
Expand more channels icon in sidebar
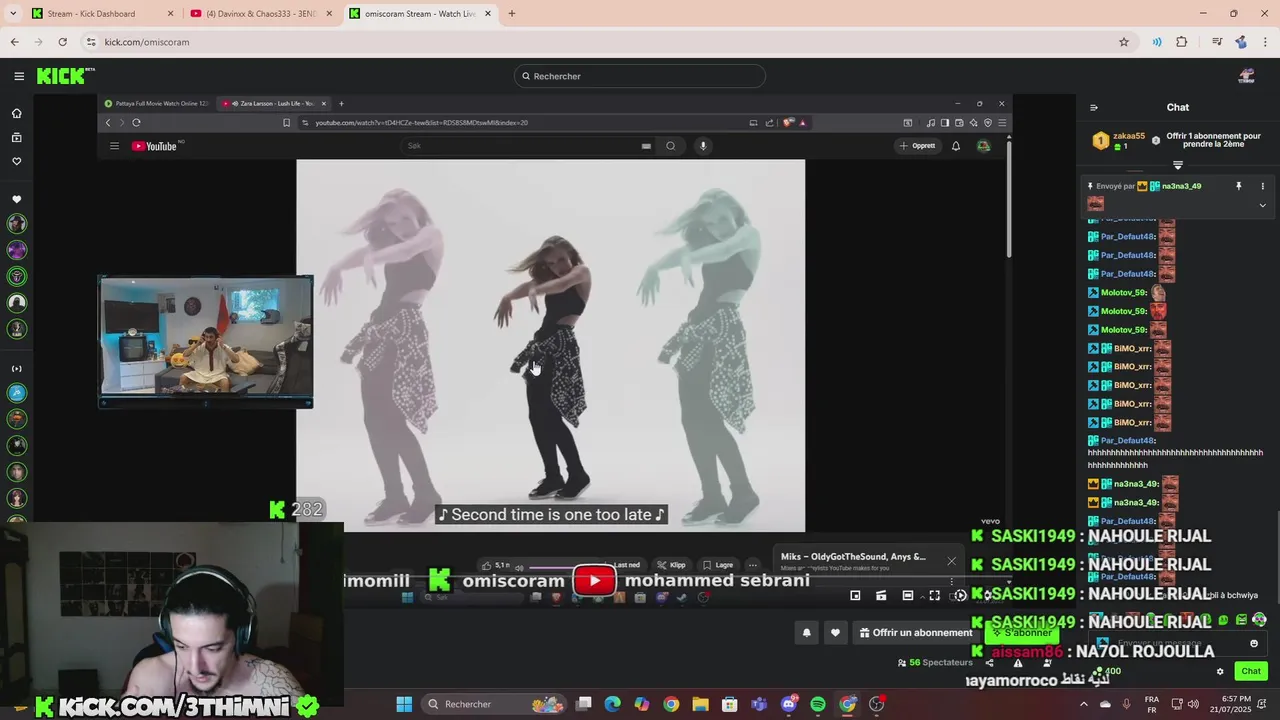click(16, 369)
